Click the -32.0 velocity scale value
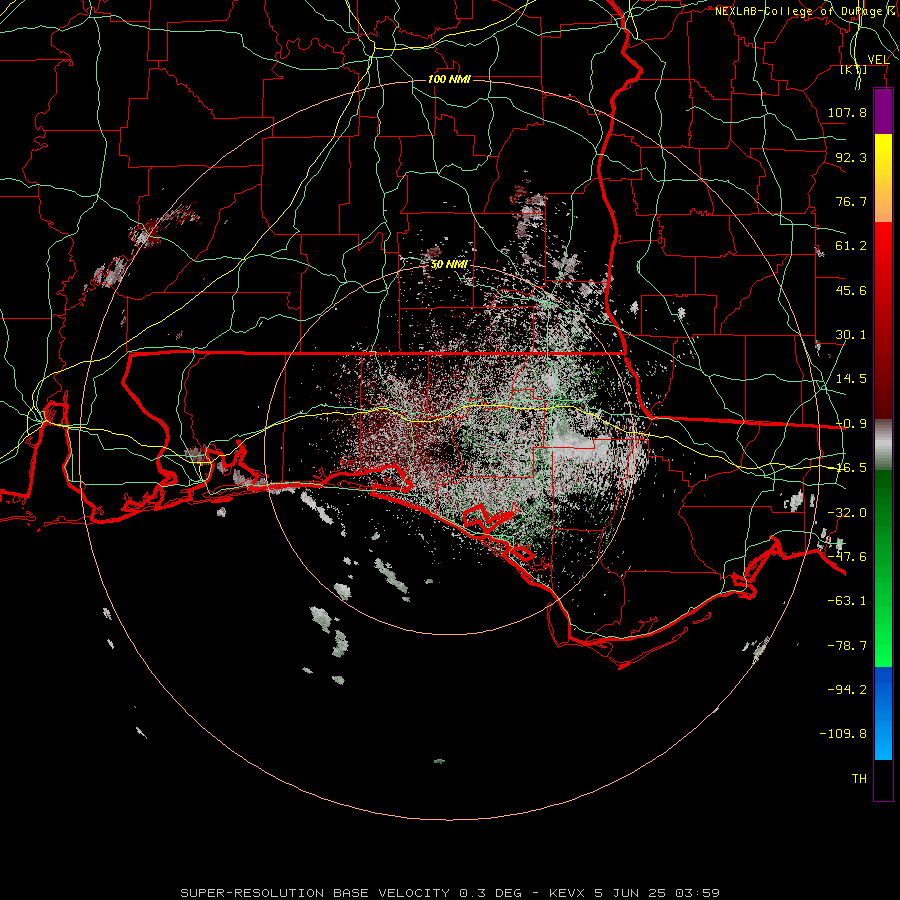900x900 pixels. 847,513
